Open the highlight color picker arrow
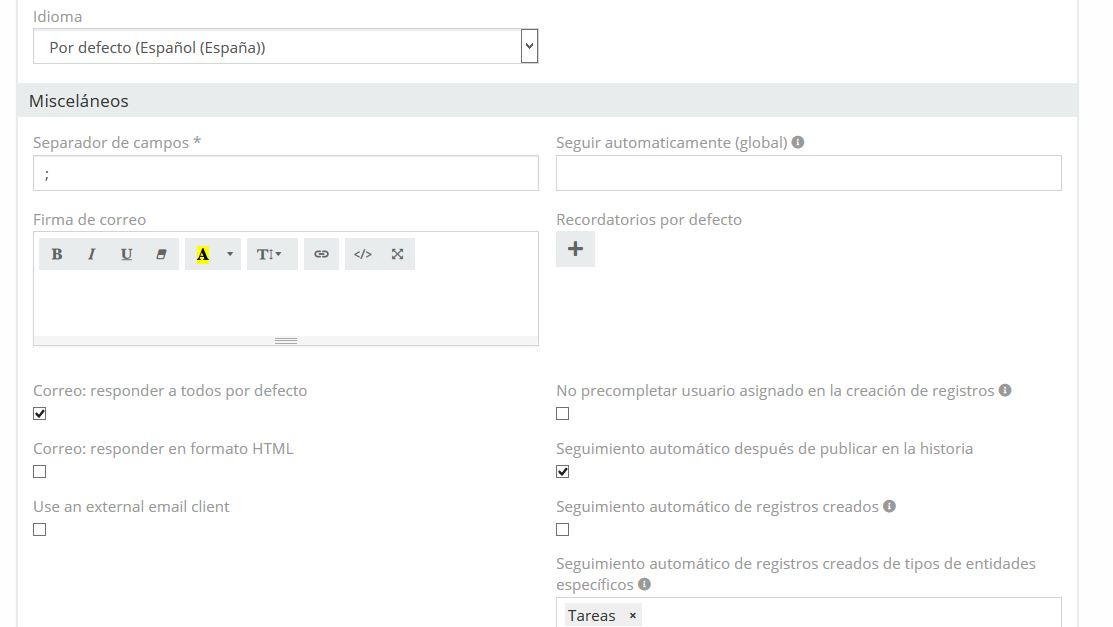Screen dimensions: 1113x627 click(x=230, y=254)
